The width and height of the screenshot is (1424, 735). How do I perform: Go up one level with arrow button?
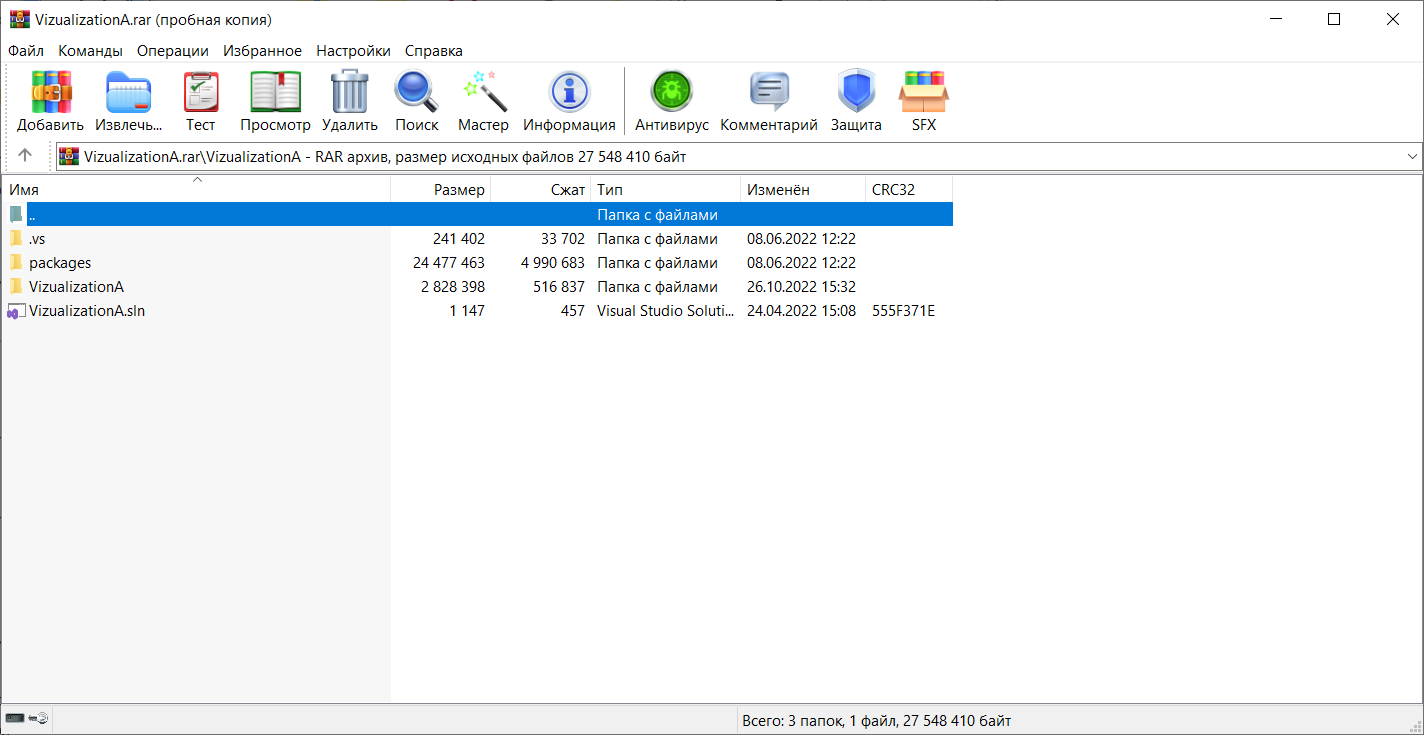click(25, 156)
